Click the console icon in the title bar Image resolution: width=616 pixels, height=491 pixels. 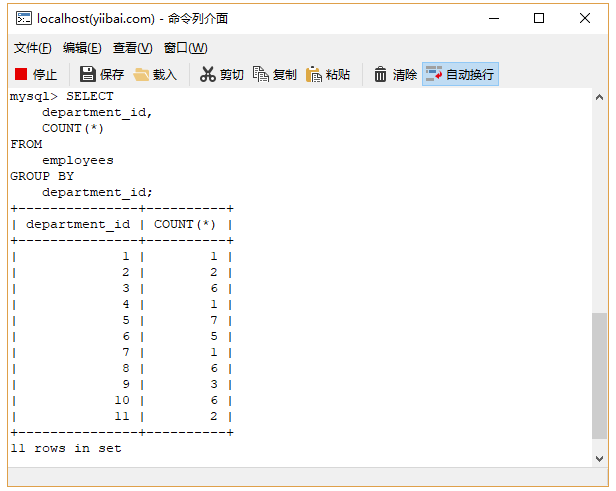(x=24, y=18)
